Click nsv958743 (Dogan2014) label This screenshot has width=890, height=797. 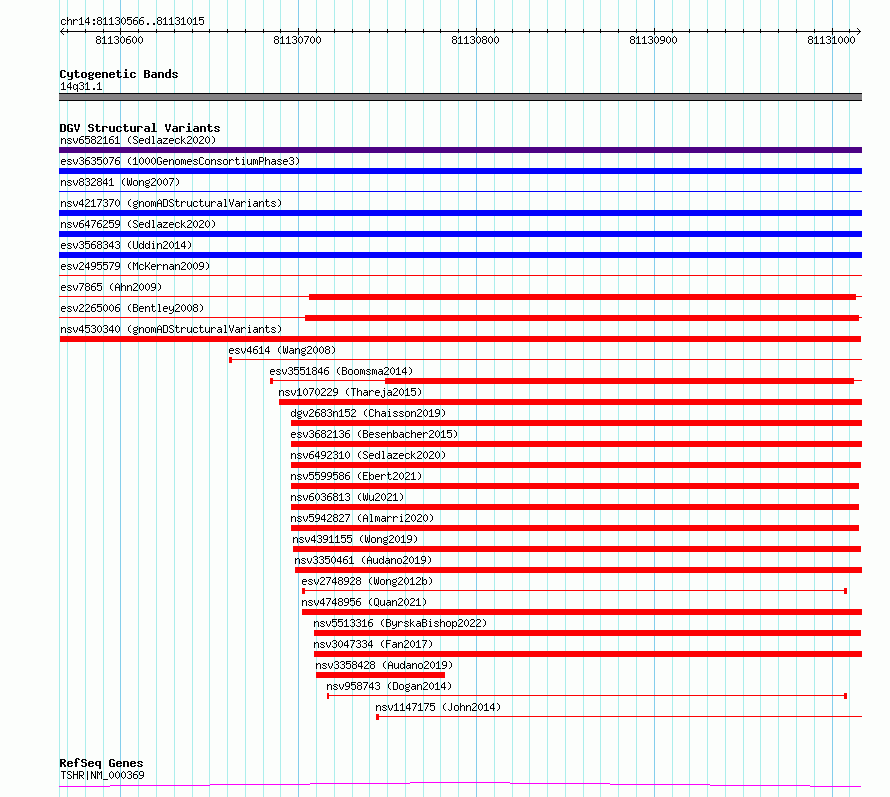(x=389, y=686)
